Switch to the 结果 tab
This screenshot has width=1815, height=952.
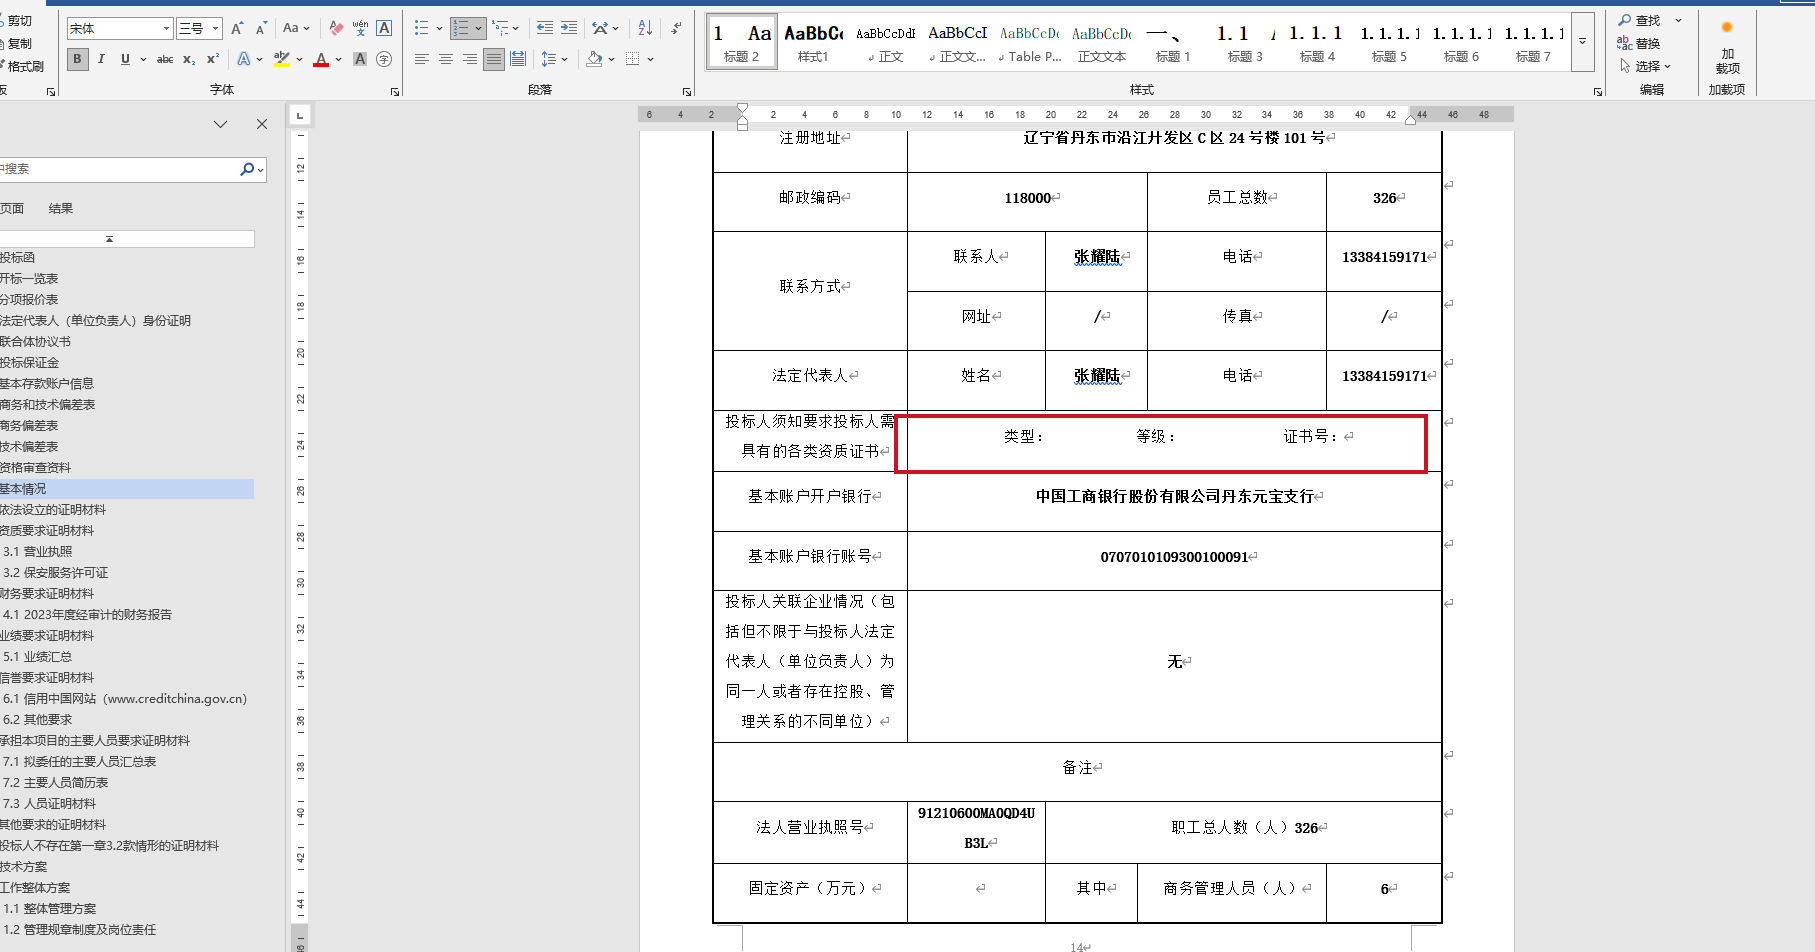pyautogui.click(x=61, y=209)
